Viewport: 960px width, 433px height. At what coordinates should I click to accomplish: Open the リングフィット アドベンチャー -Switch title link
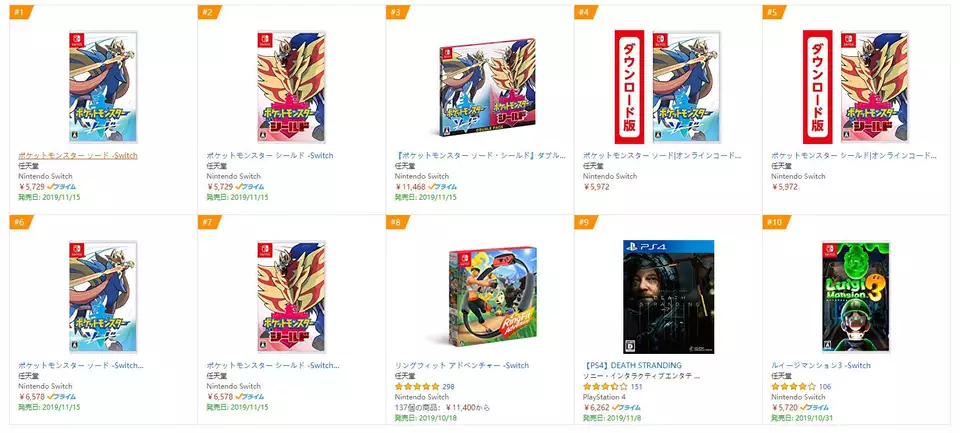point(462,366)
